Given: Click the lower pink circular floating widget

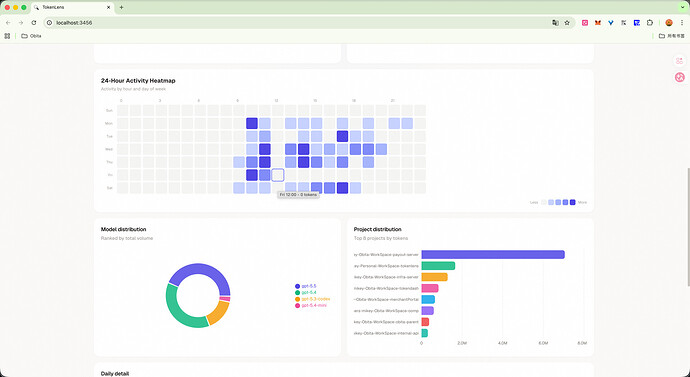Looking at the screenshot, I should click(x=680, y=77).
